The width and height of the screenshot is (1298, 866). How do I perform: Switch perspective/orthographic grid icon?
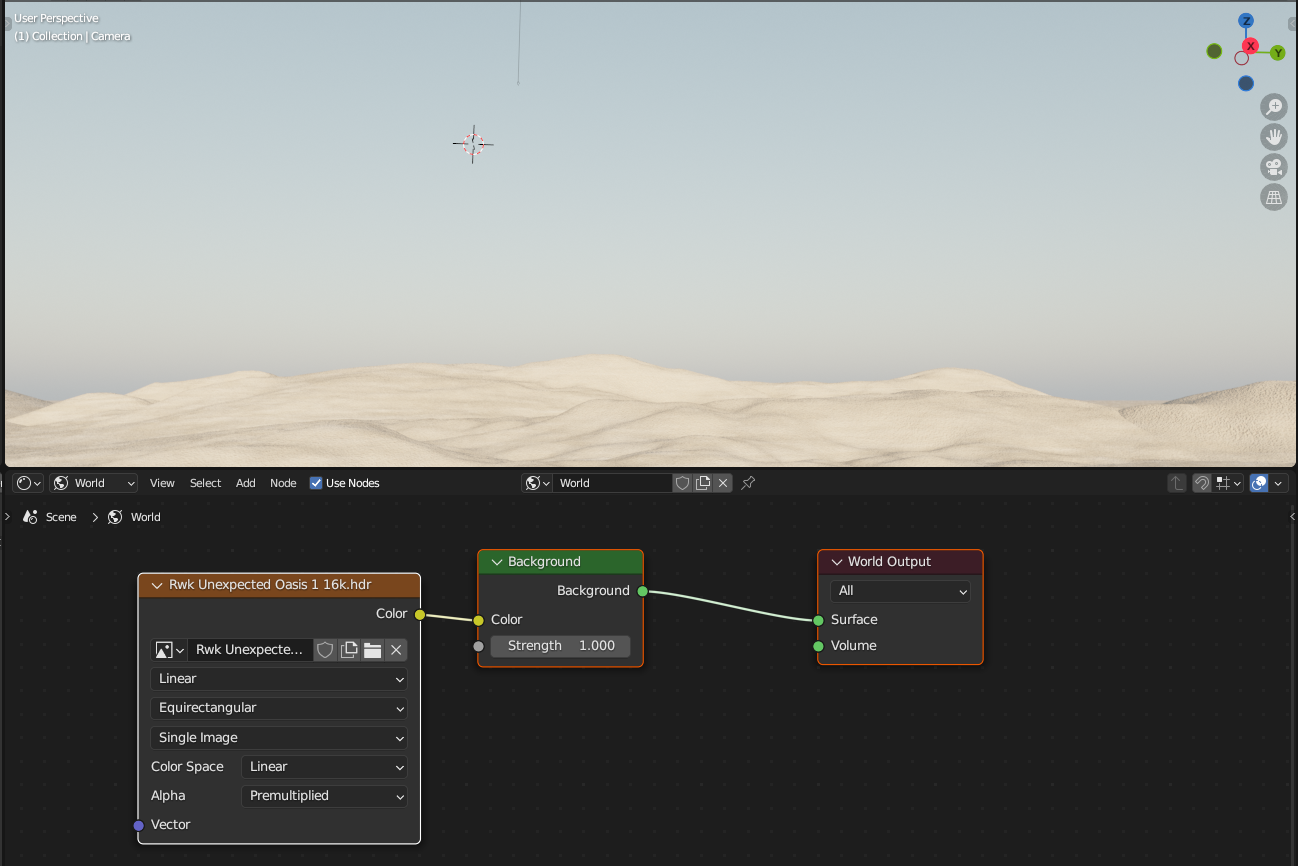click(x=1273, y=197)
